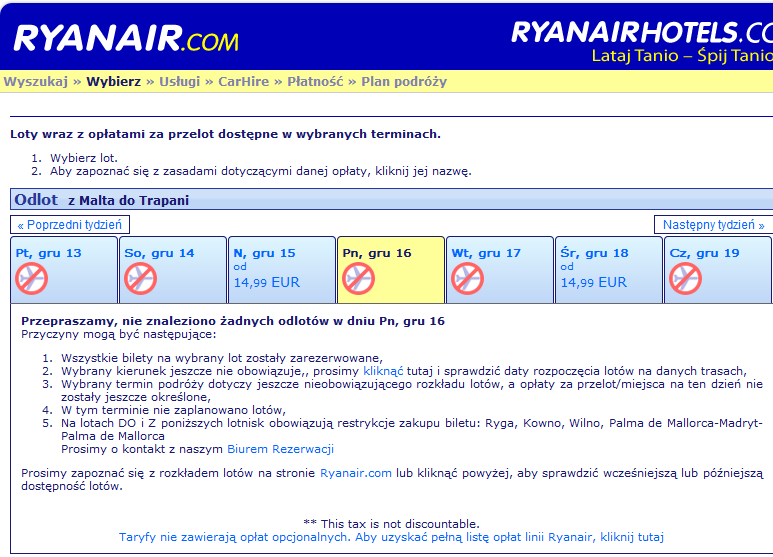Open the Usługi step
The image size is (773, 557).
click(179, 81)
